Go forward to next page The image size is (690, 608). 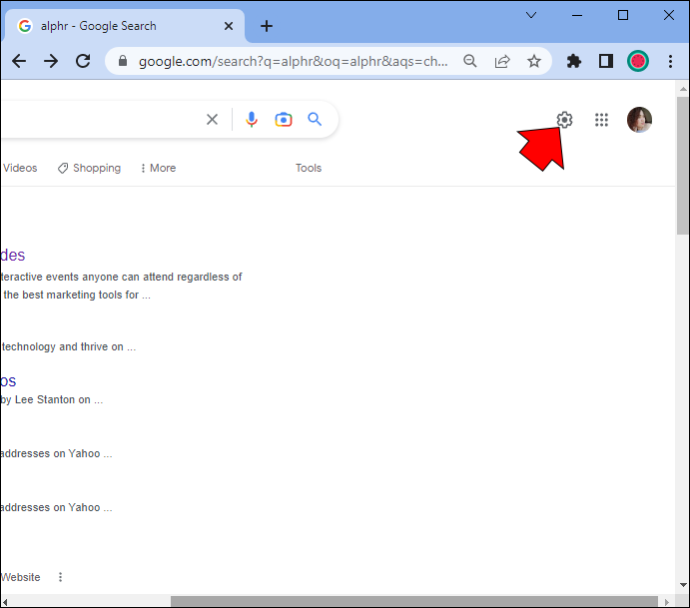[51, 61]
